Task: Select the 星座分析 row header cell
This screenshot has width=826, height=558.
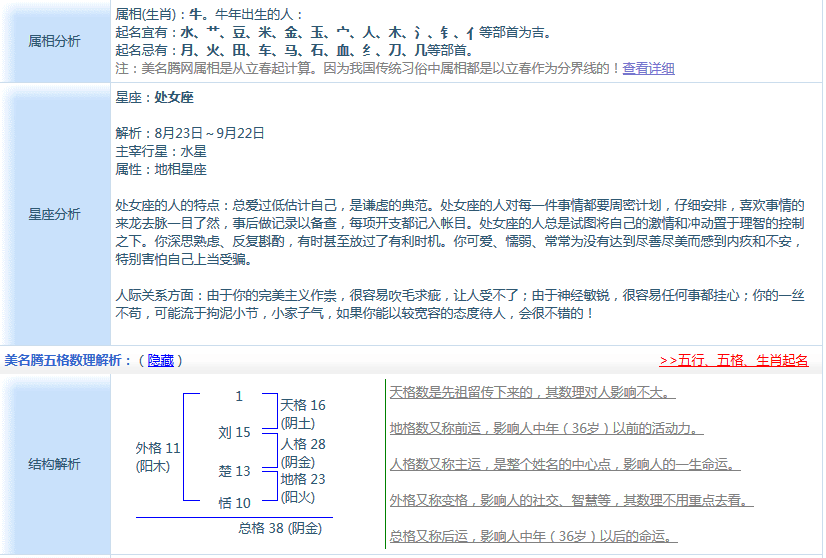Action: [55, 214]
